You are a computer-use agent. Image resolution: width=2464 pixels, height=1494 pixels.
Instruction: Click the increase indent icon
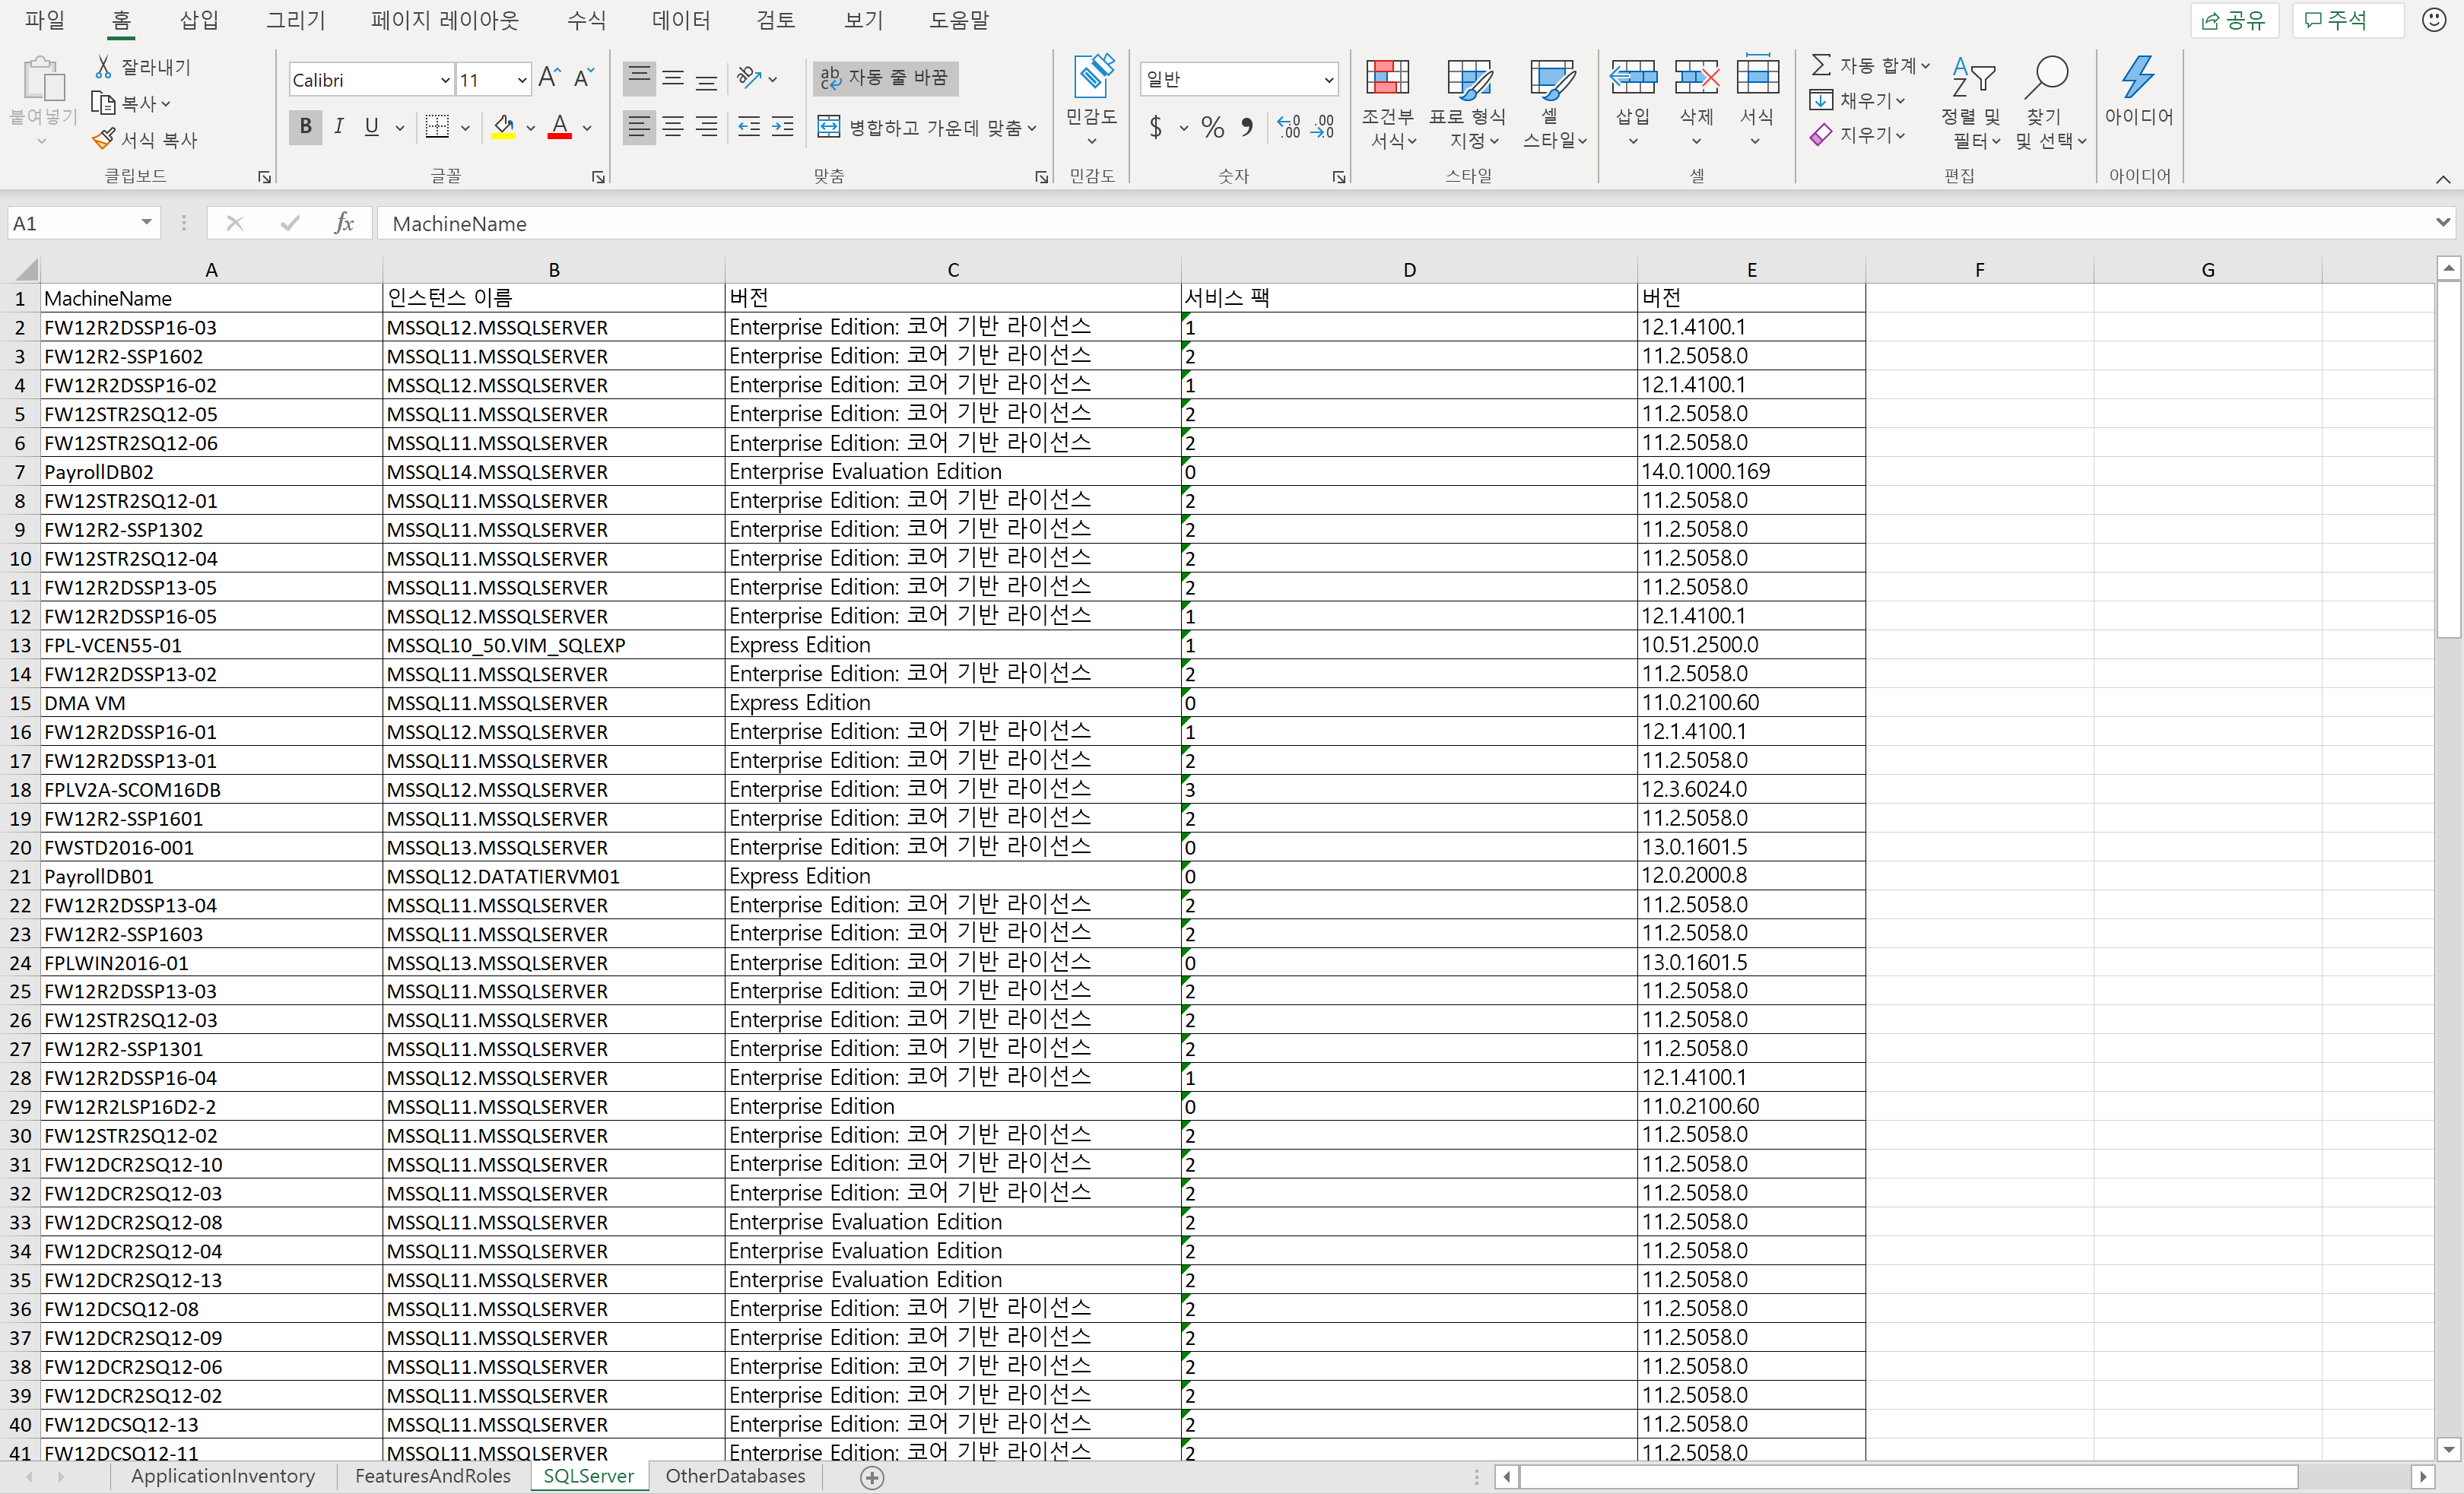tap(783, 127)
